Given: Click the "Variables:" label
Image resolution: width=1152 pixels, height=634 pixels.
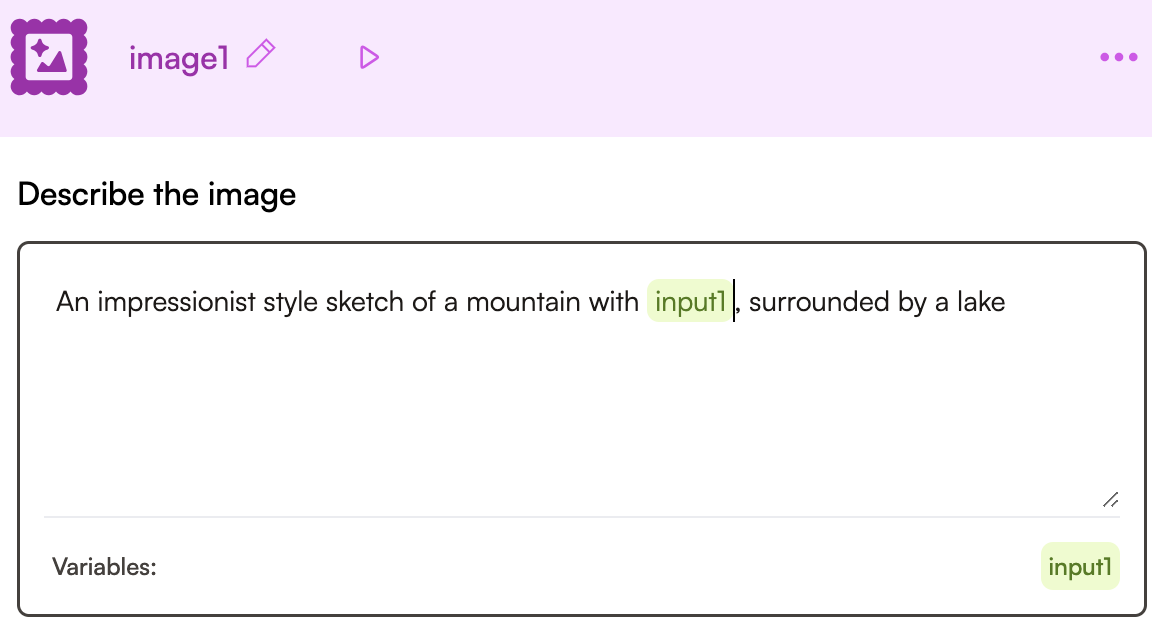Looking at the screenshot, I should [104, 568].
